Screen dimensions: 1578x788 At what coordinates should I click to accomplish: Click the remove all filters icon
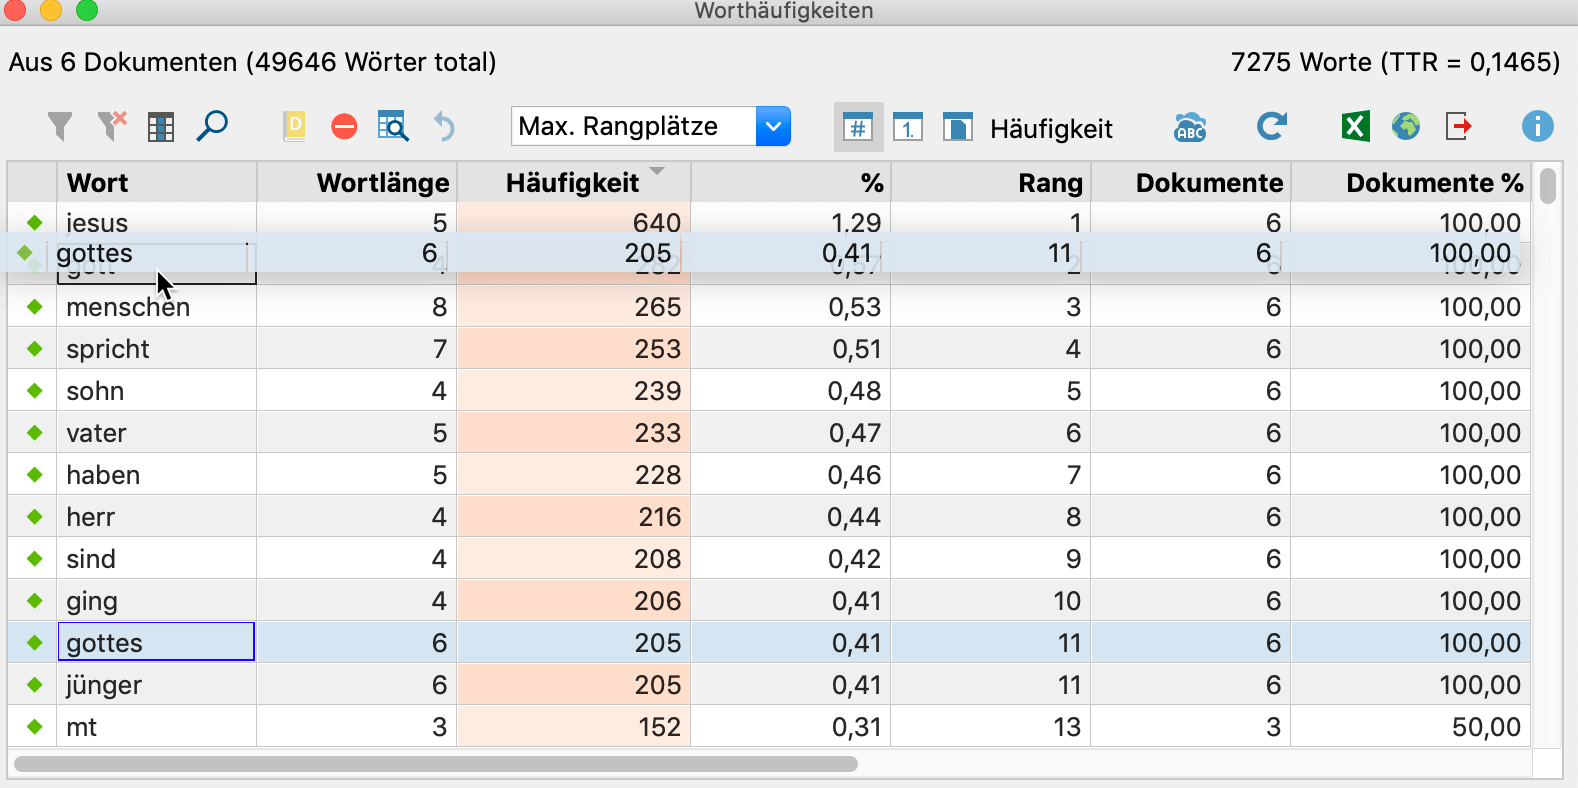pyautogui.click(x=112, y=127)
